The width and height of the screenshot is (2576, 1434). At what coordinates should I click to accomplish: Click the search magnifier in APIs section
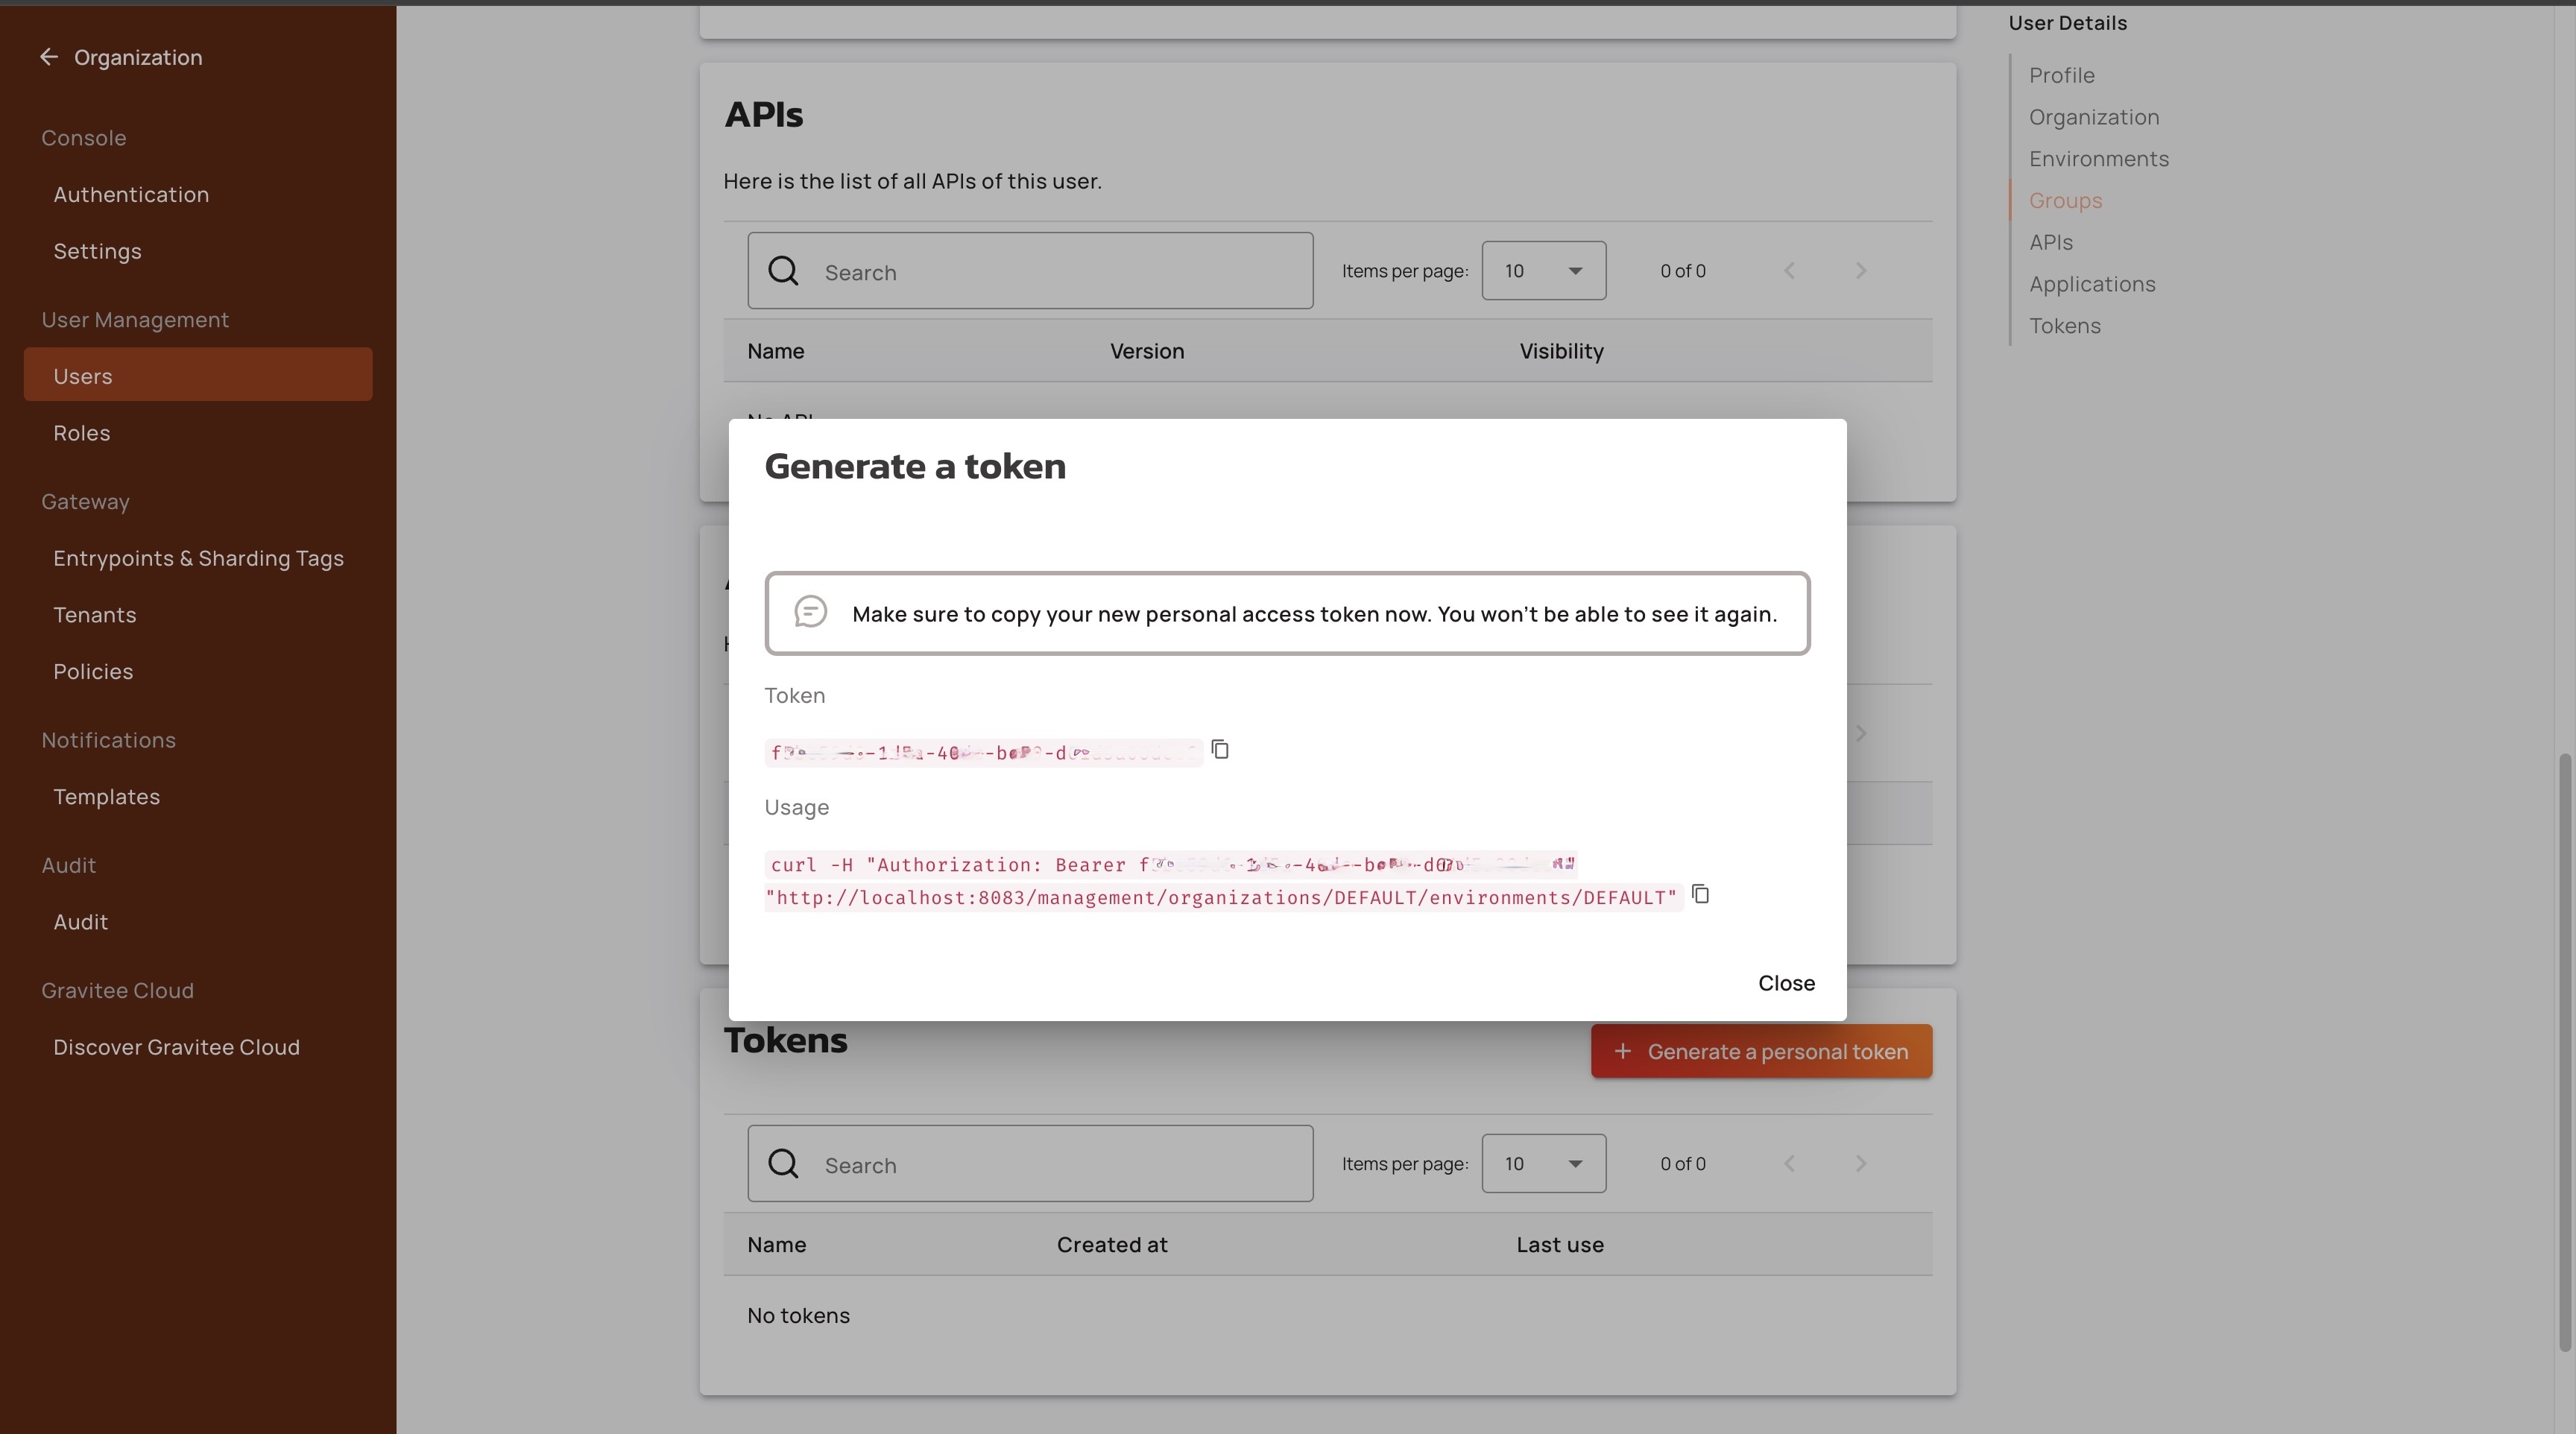click(783, 271)
